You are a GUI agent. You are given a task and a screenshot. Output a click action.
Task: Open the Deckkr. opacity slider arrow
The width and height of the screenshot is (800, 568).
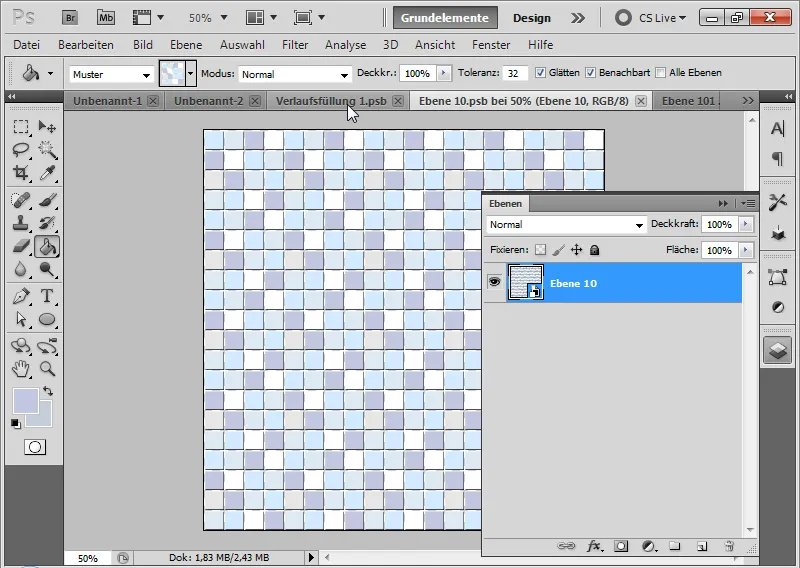pos(443,73)
